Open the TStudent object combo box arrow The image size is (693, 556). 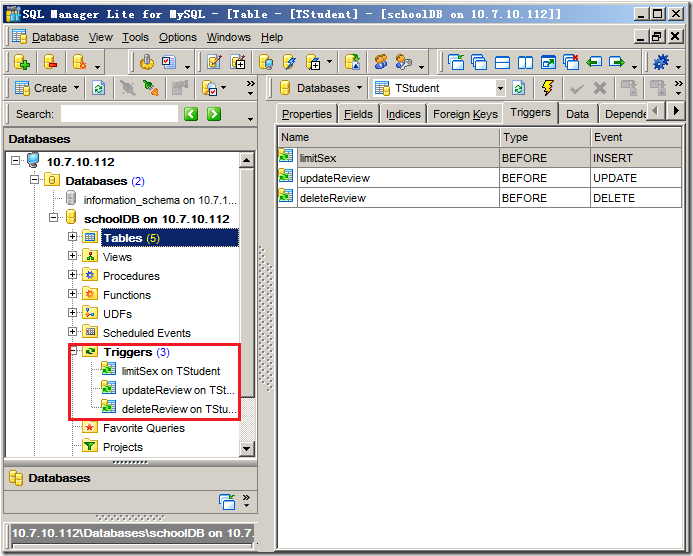tap(500, 88)
